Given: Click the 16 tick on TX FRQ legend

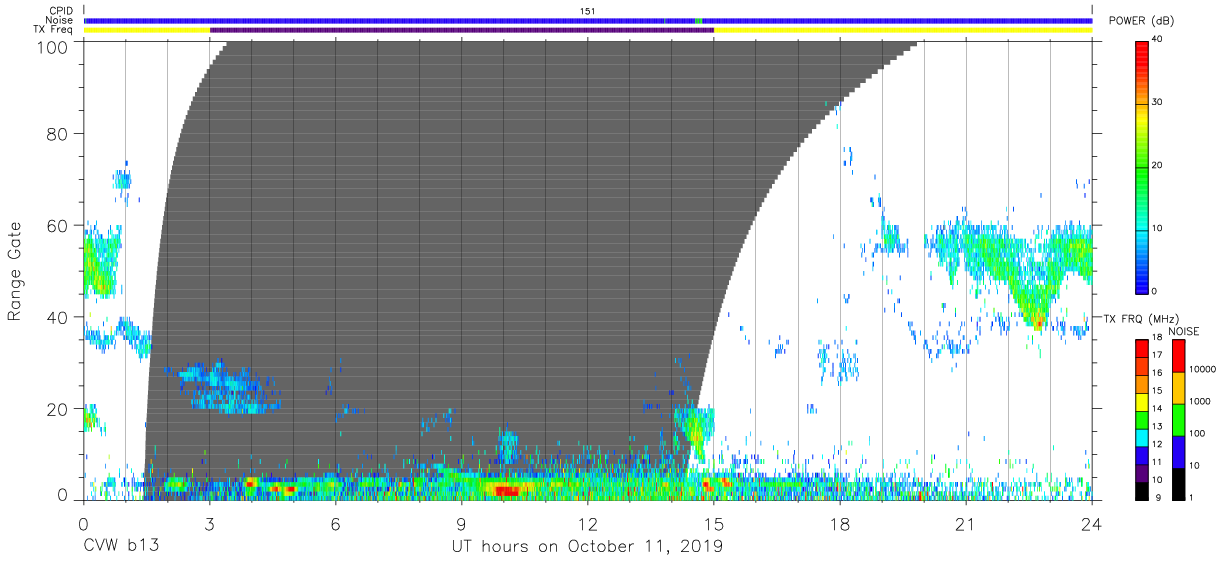Looking at the screenshot, I should pos(1157,372).
